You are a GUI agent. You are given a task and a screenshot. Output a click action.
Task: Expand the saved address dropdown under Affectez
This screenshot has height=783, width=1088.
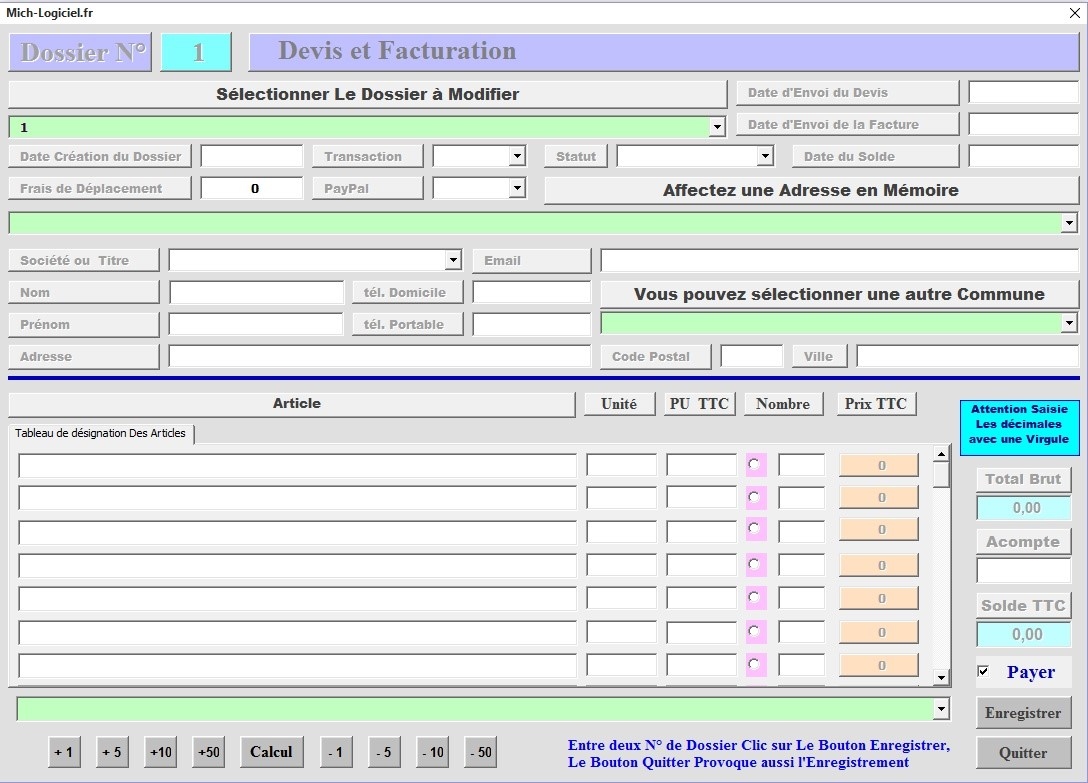coord(1069,223)
